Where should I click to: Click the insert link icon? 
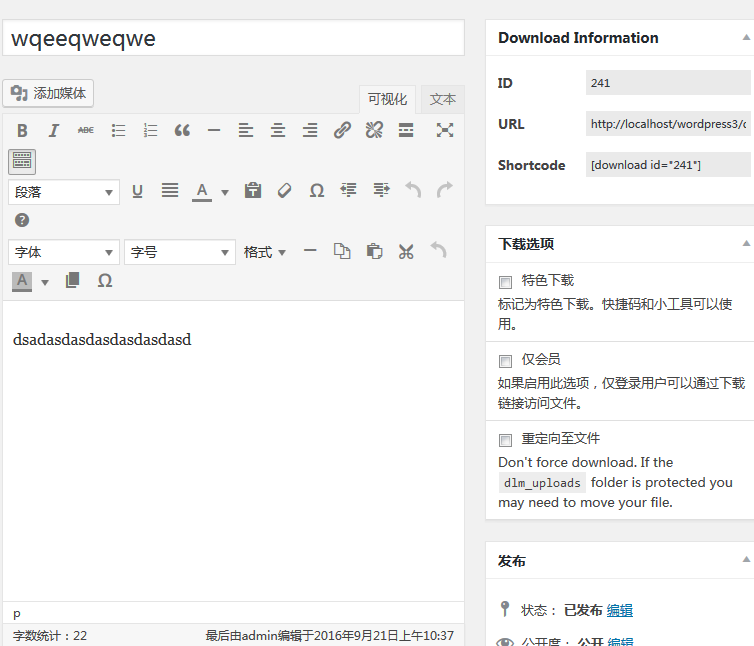(342, 130)
